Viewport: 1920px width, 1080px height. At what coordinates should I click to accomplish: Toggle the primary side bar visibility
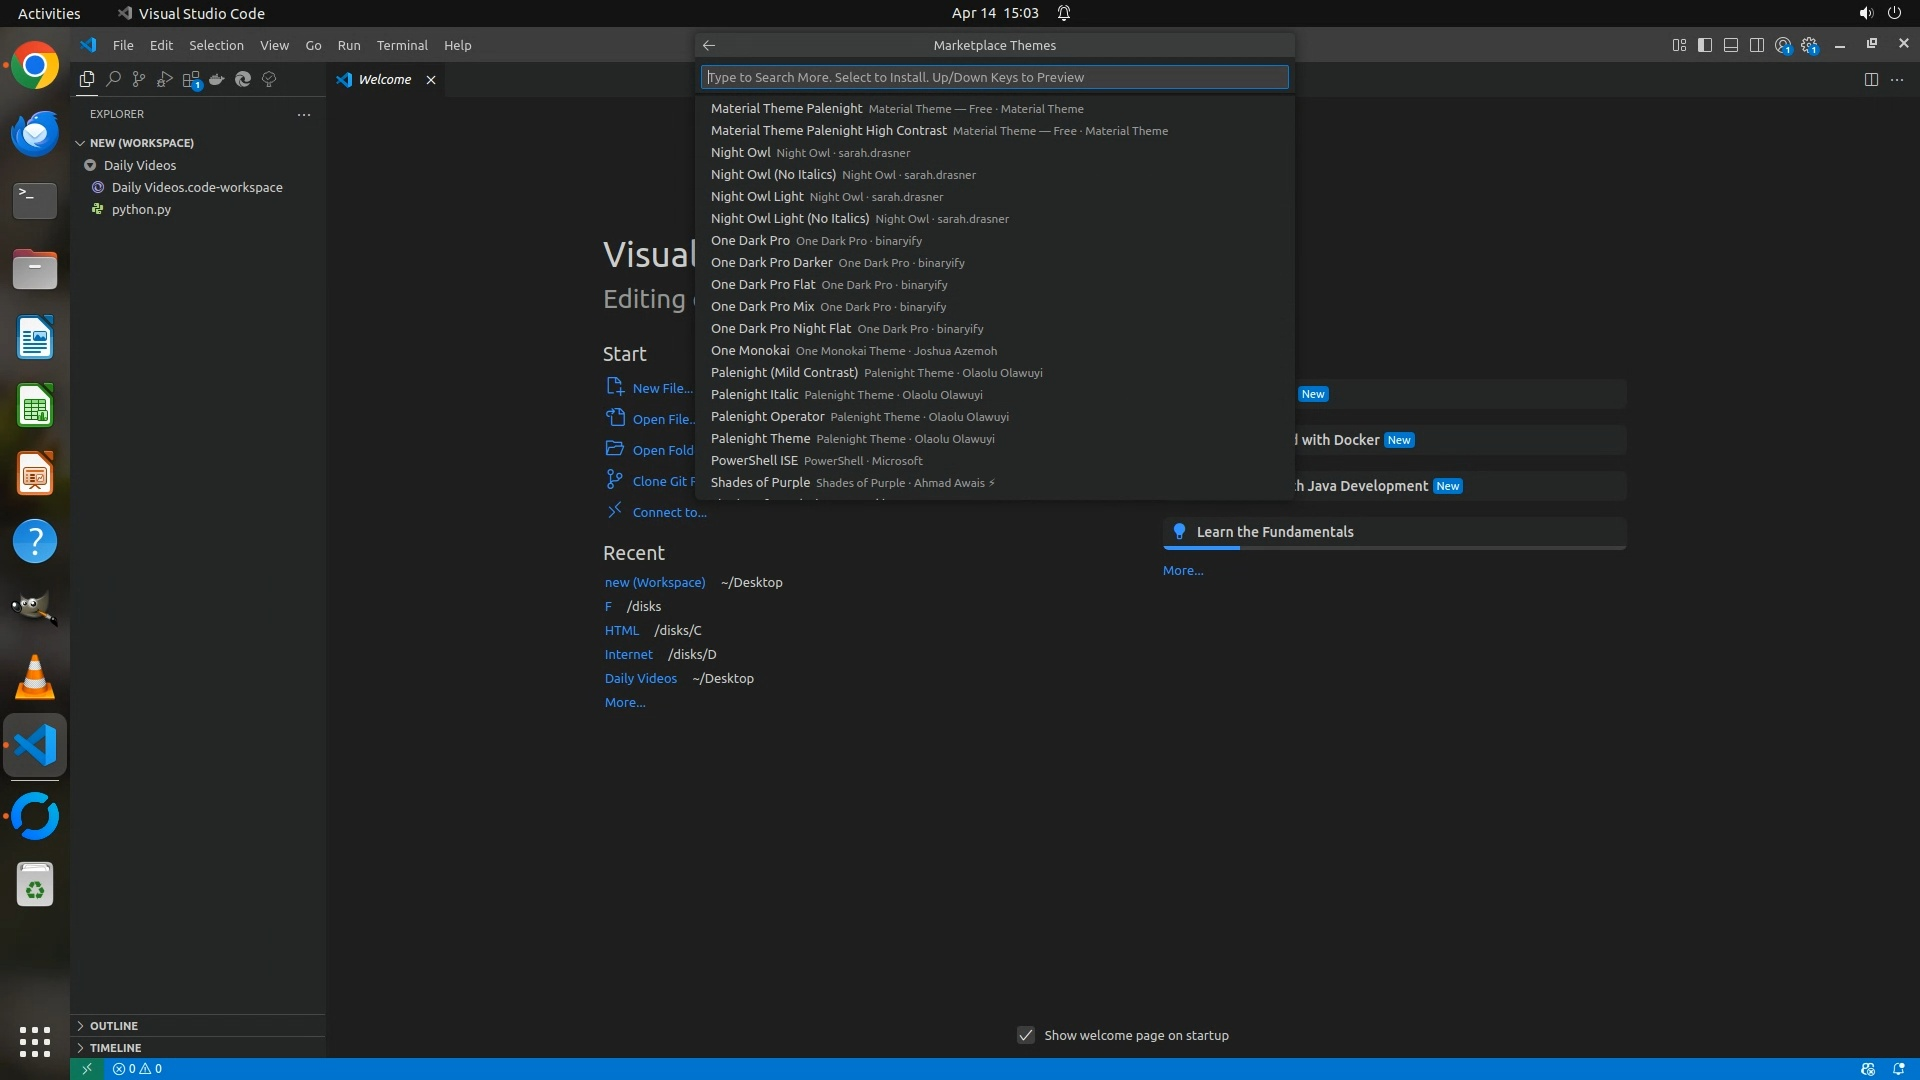point(1705,45)
